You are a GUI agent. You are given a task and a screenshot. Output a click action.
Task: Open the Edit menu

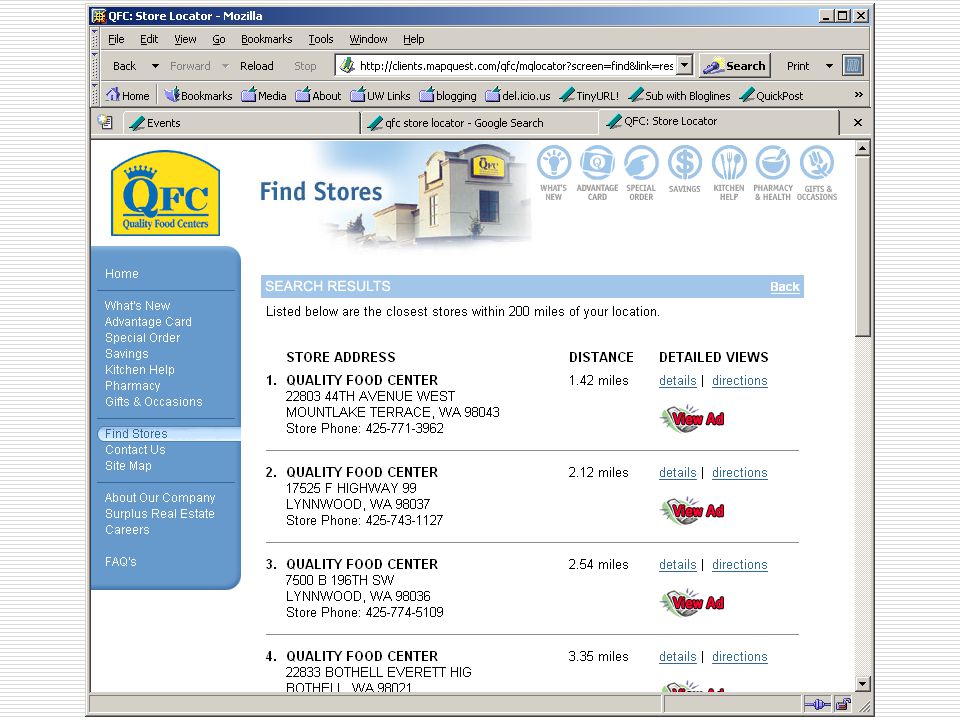149,39
